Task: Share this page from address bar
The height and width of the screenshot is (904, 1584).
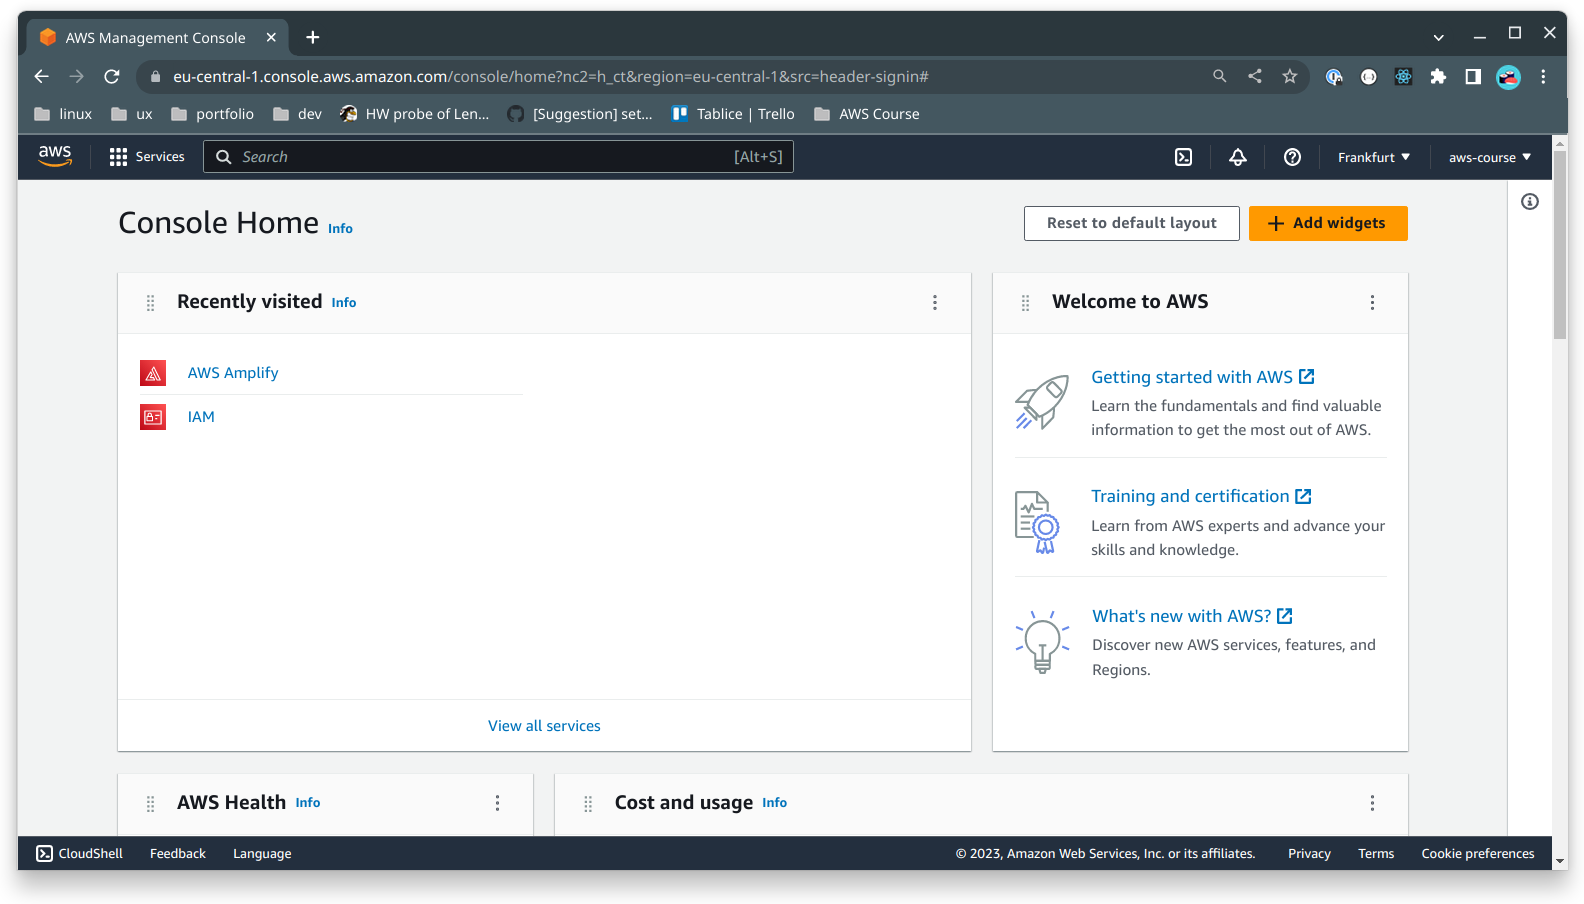Action: coord(1255,76)
